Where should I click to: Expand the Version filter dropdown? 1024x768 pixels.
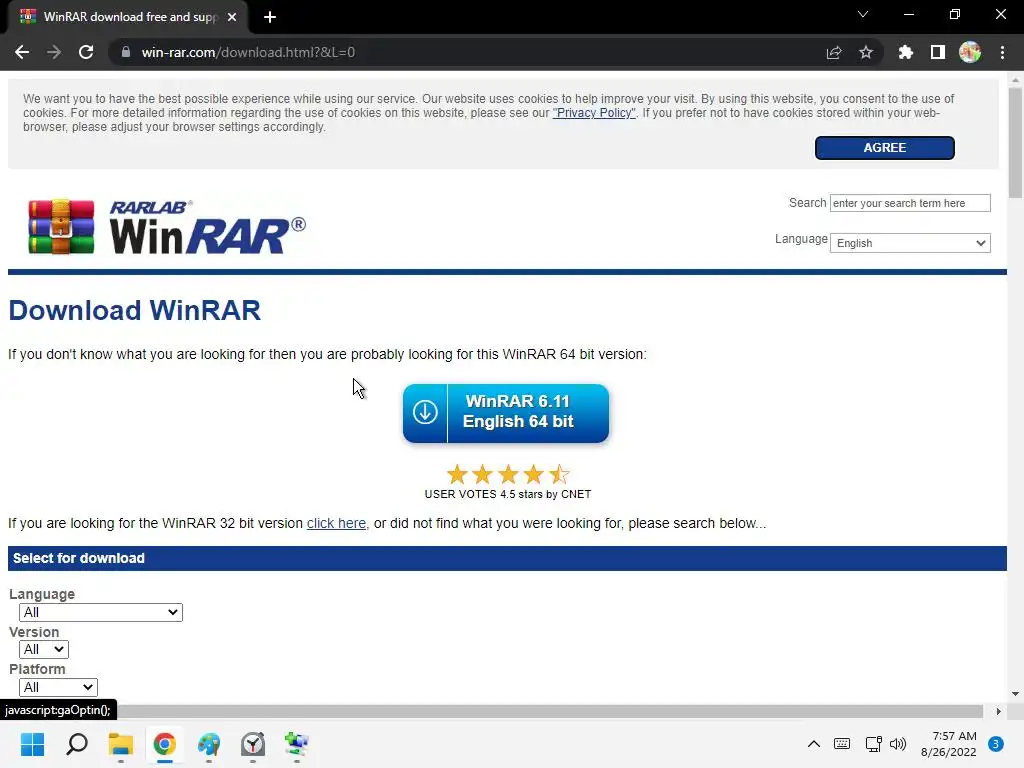44,649
